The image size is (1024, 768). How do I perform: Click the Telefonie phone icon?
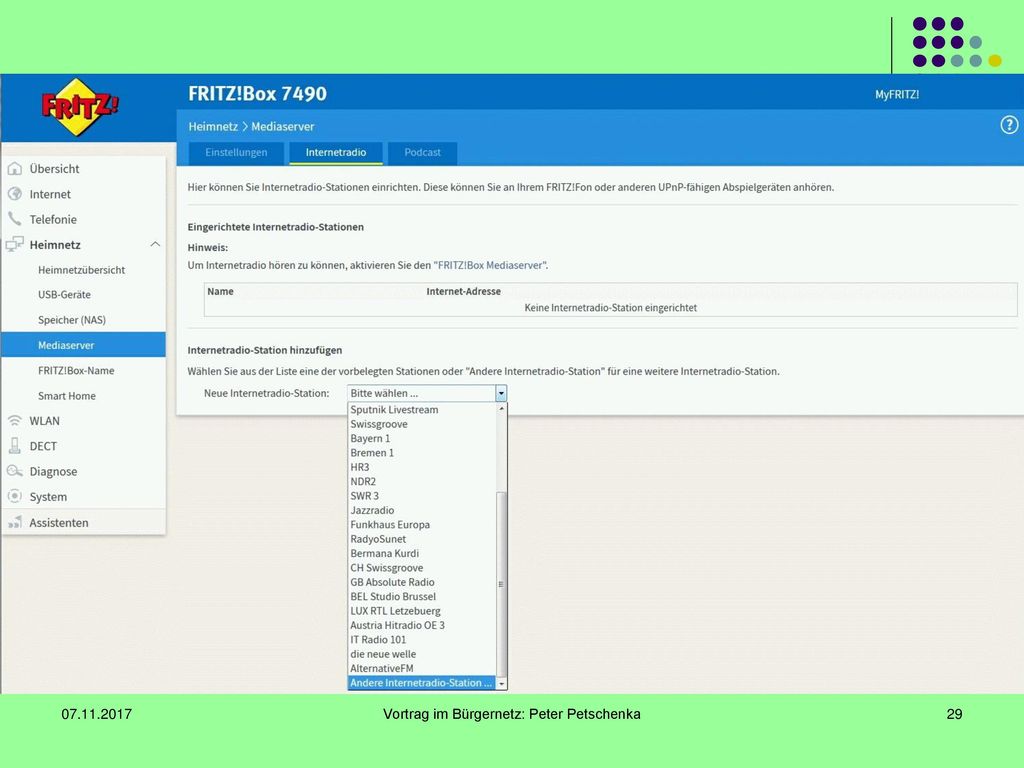pos(14,219)
